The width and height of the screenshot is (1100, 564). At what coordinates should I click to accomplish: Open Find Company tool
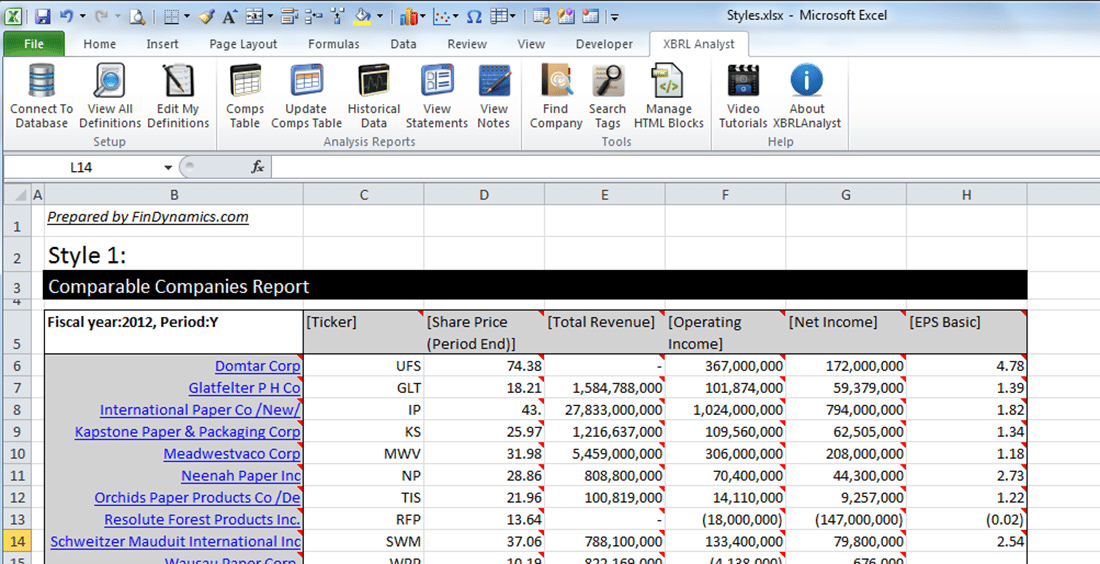coord(556,81)
